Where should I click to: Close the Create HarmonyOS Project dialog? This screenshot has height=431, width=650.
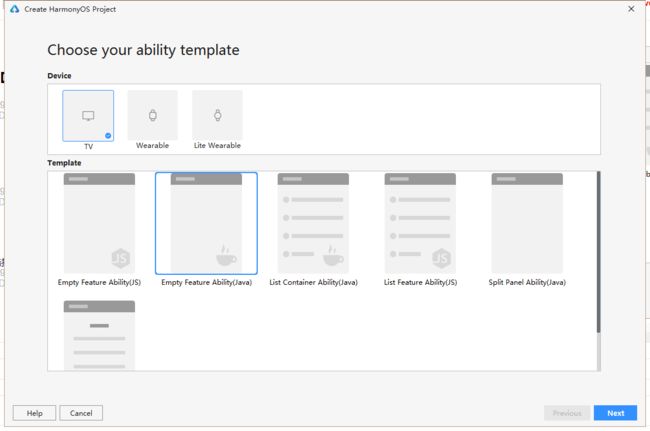click(x=631, y=9)
